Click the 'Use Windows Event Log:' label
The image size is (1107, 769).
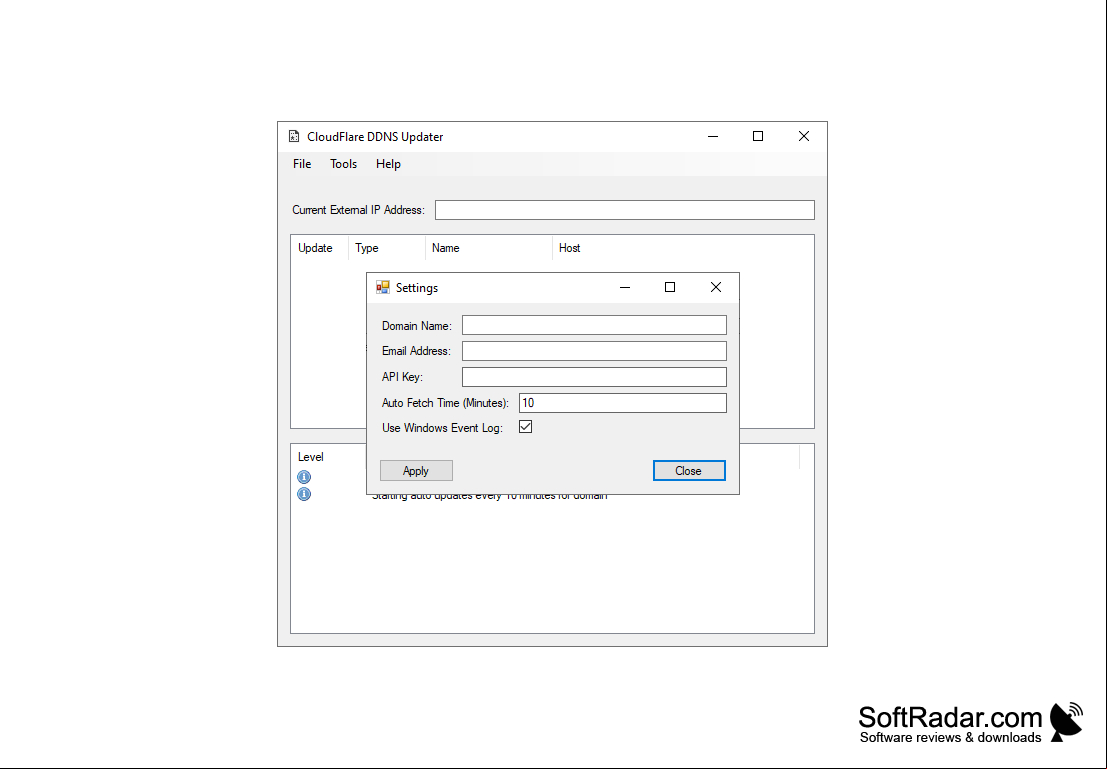coord(443,428)
